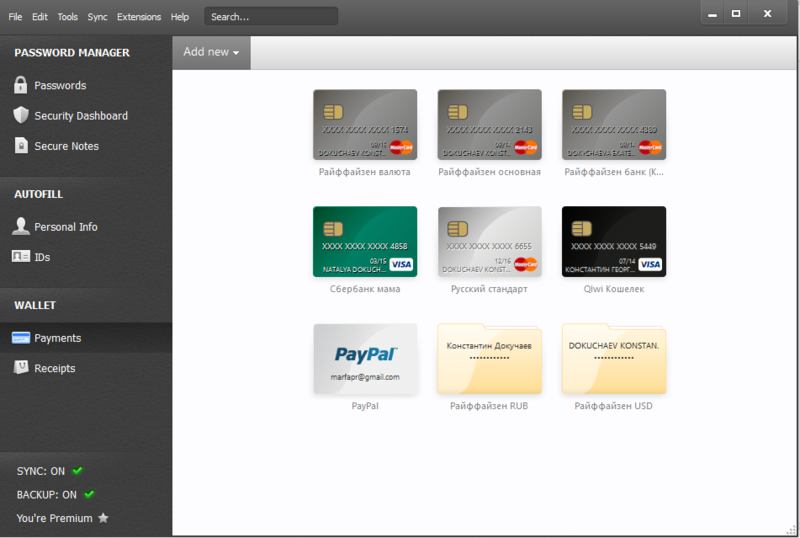Open the Sync menu
Screen dimensions: 800x538
97,17
